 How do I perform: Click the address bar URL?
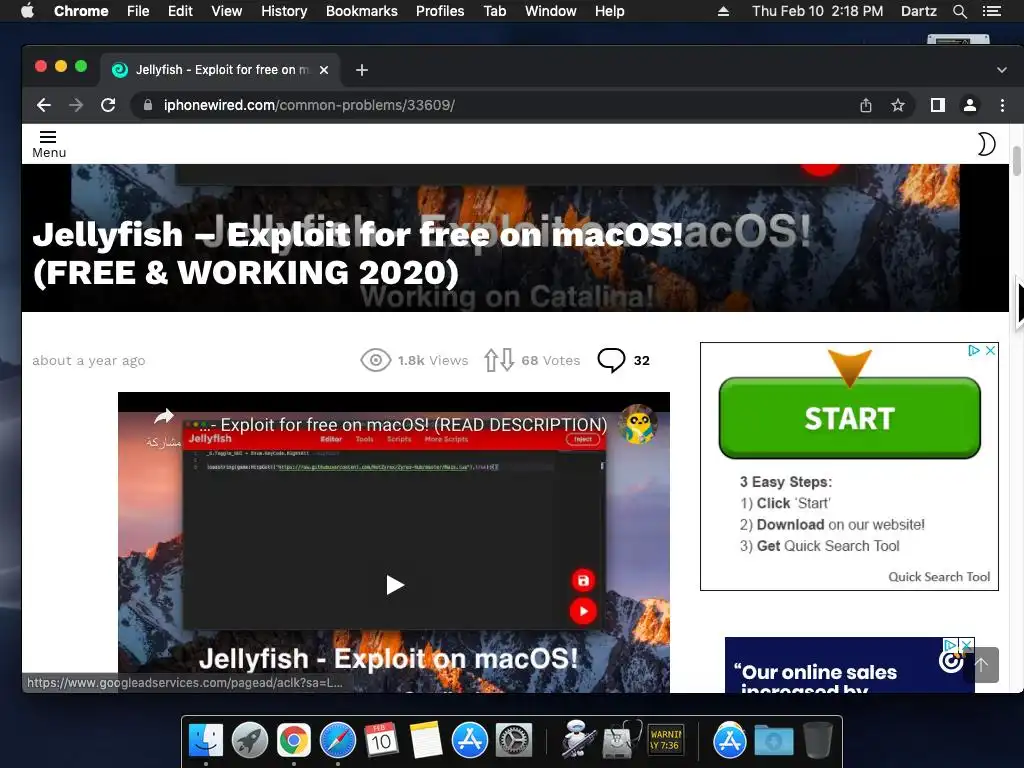[x=309, y=105]
